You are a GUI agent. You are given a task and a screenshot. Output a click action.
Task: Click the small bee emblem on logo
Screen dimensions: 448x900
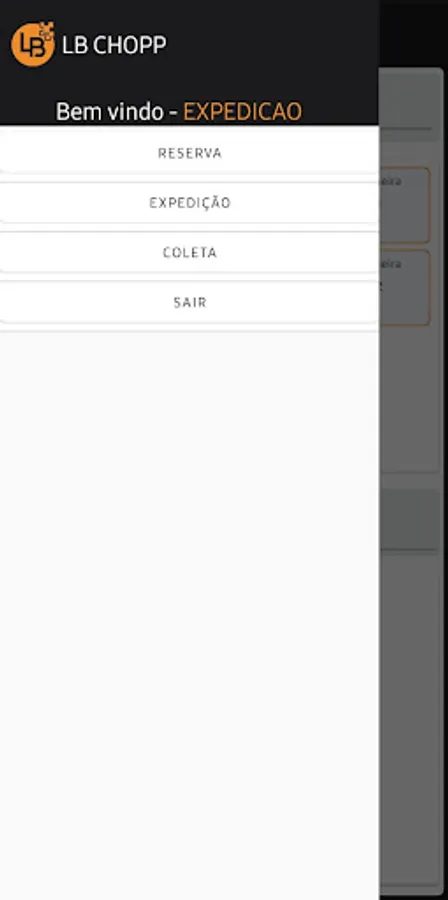click(x=47, y=29)
